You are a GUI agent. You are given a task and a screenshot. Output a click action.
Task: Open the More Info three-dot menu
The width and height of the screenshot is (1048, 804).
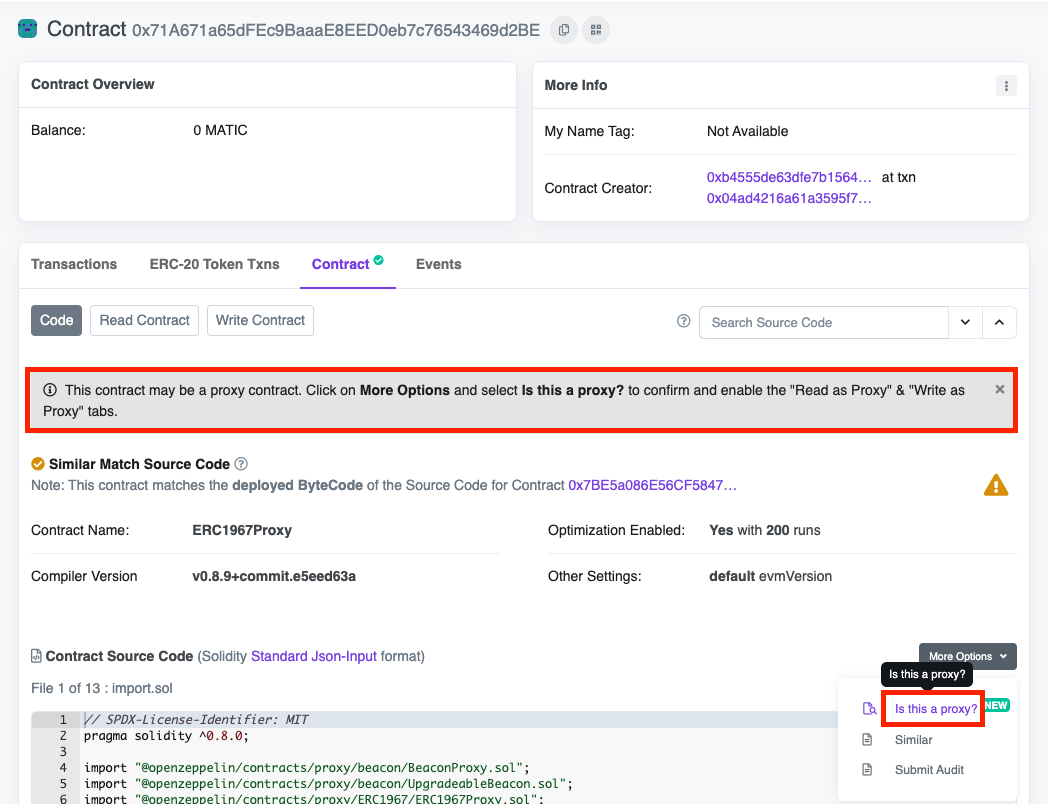(1006, 86)
